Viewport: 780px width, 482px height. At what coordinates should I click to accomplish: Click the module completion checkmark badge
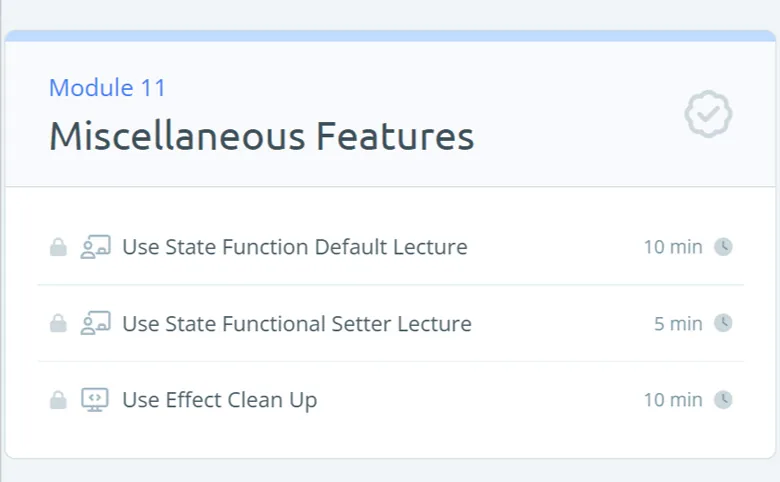click(708, 114)
